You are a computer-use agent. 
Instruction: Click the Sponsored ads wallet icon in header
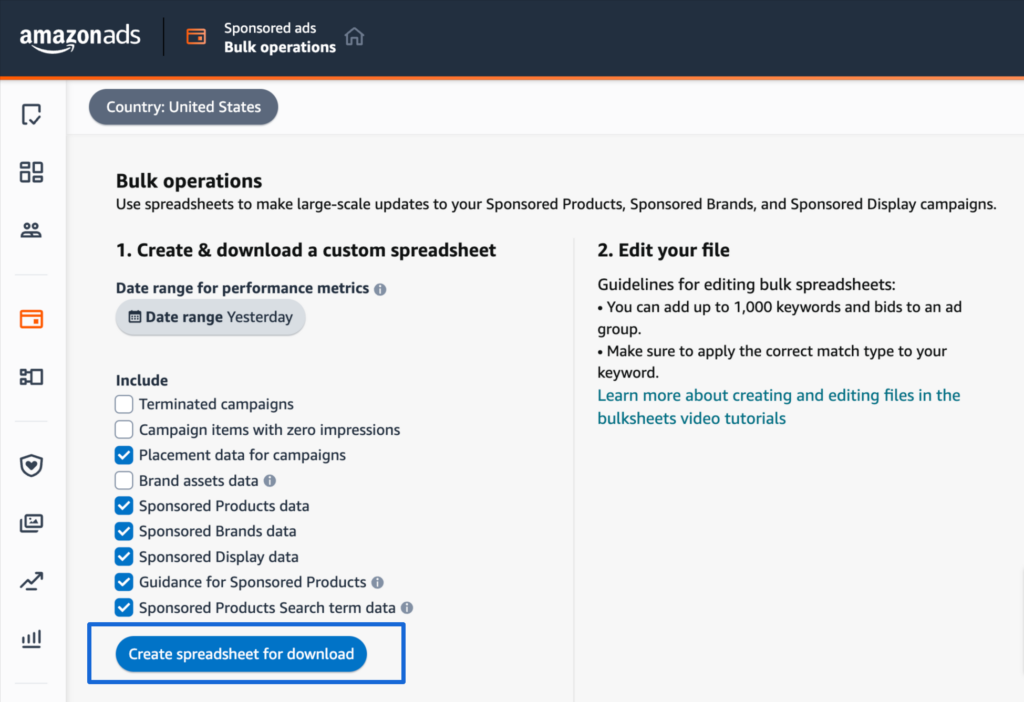tap(196, 37)
